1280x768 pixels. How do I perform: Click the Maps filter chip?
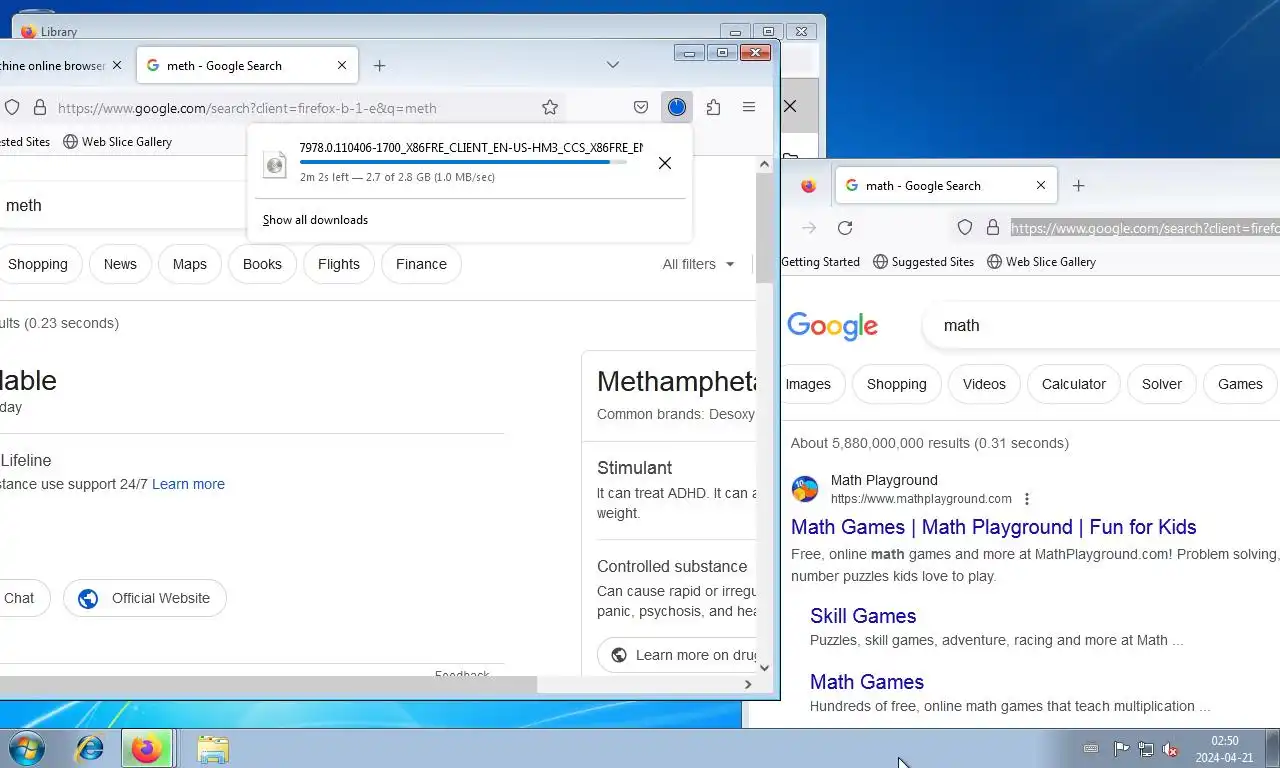pyautogui.click(x=189, y=264)
